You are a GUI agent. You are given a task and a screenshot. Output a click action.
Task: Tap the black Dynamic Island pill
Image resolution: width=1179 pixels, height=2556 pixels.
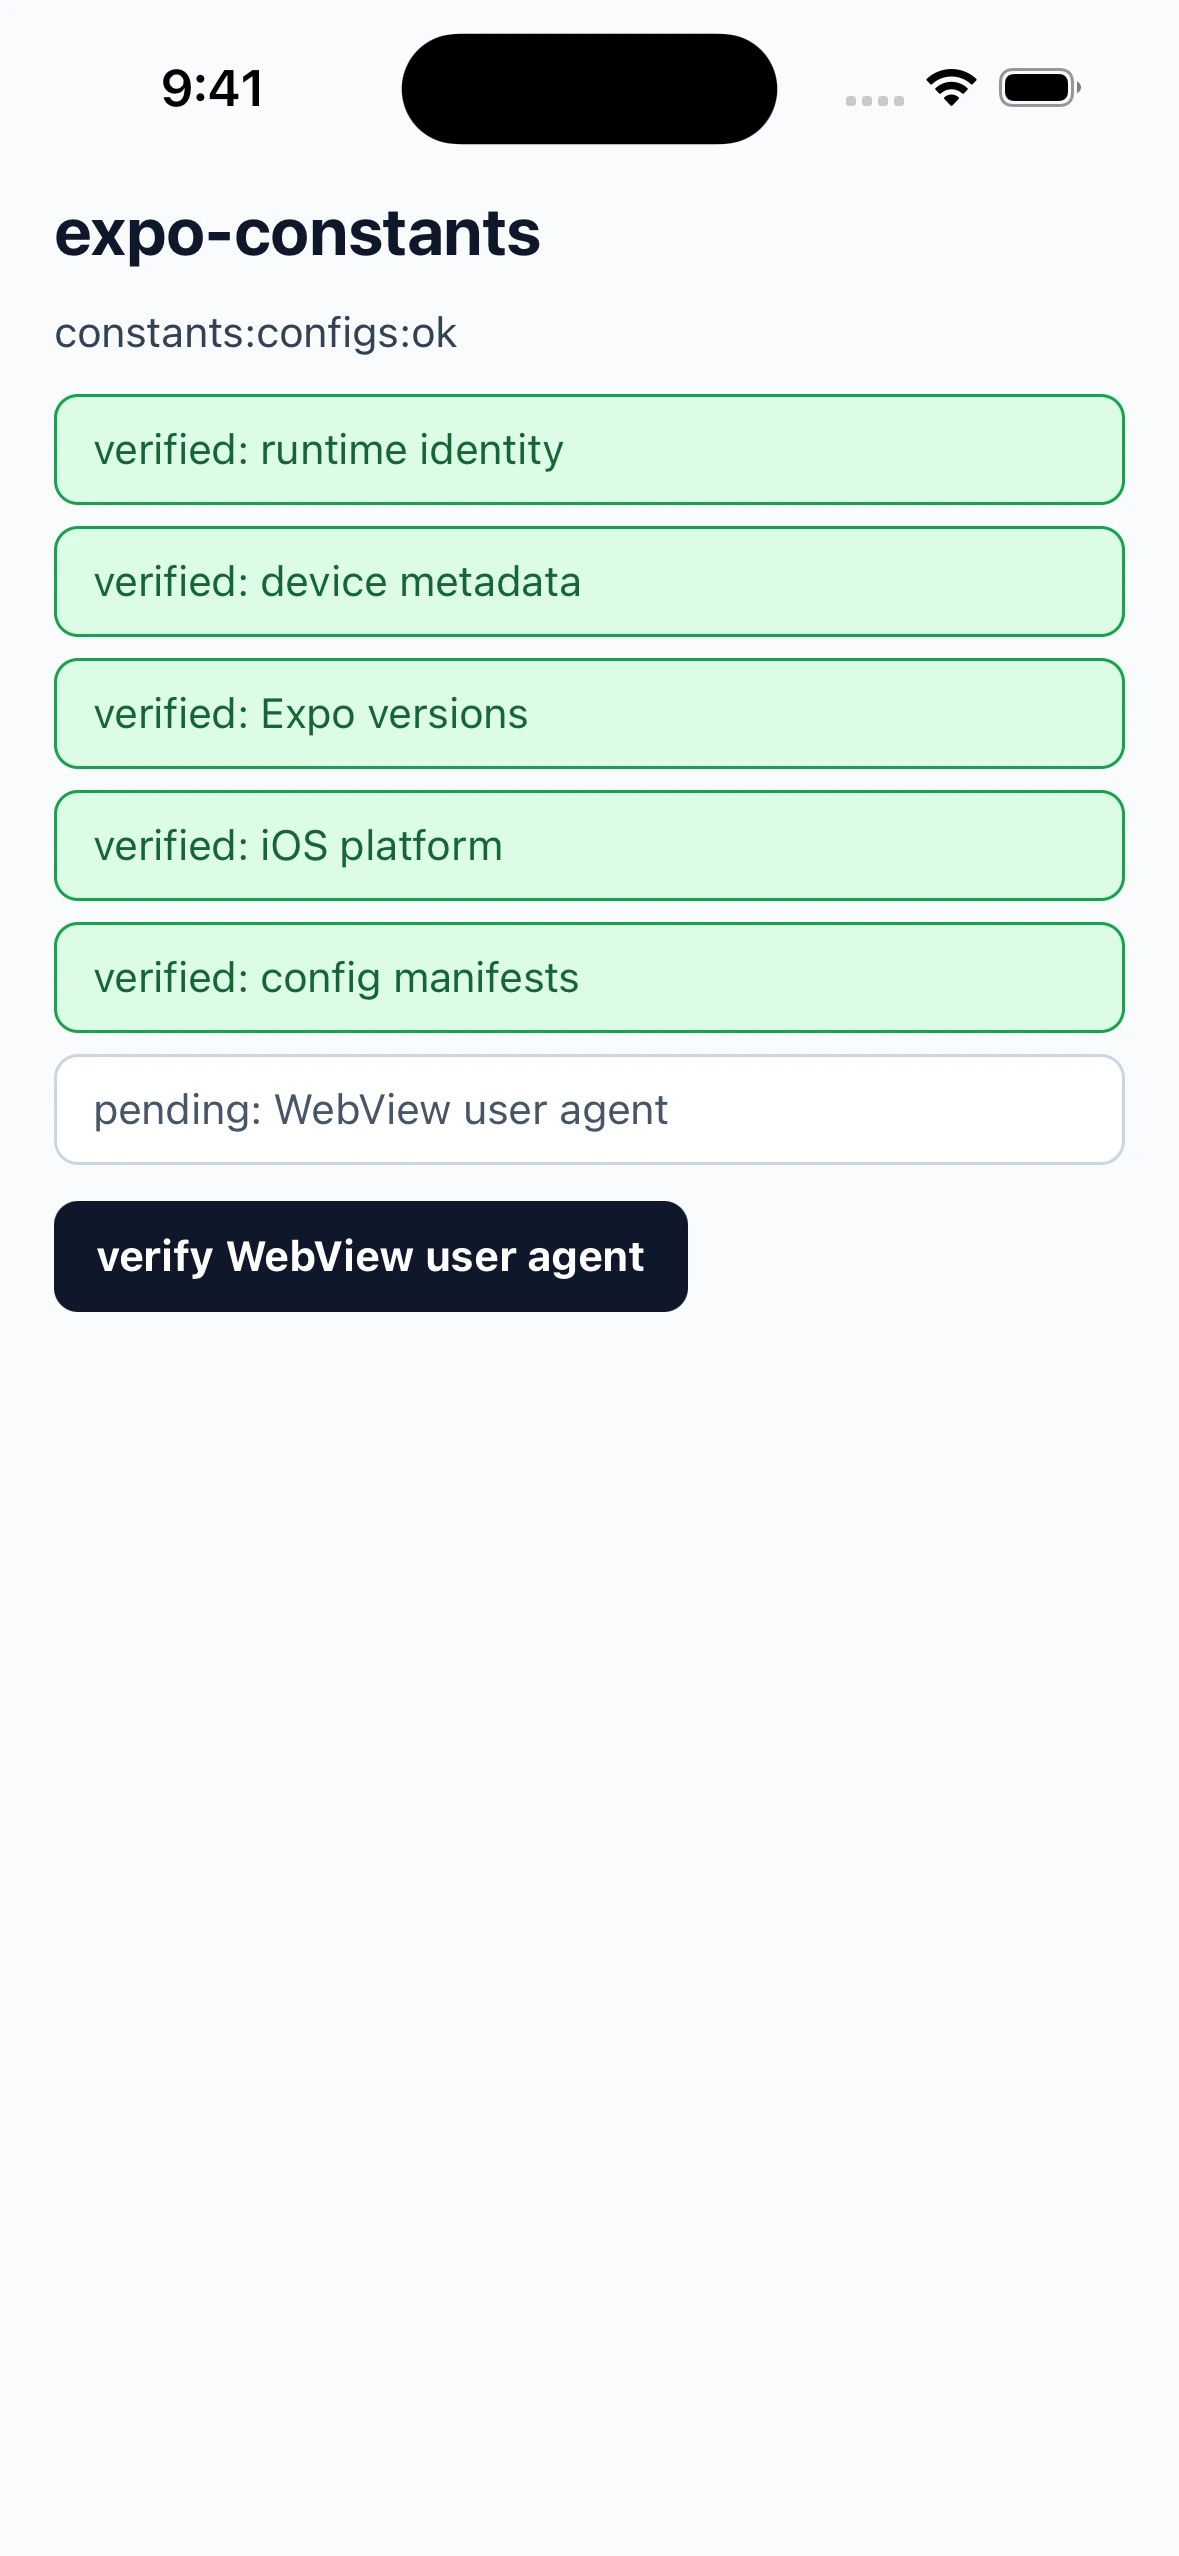tap(589, 89)
